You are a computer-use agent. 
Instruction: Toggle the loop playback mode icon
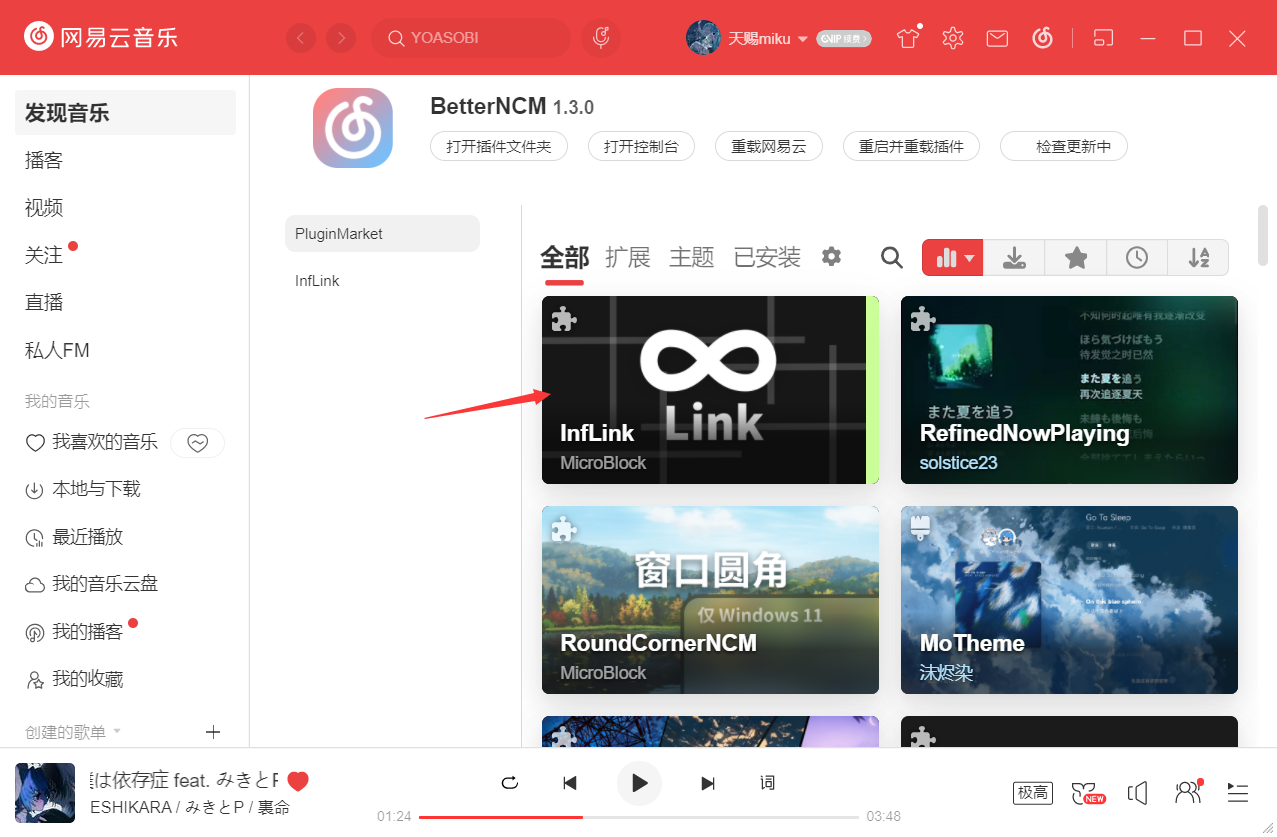coord(510,783)
